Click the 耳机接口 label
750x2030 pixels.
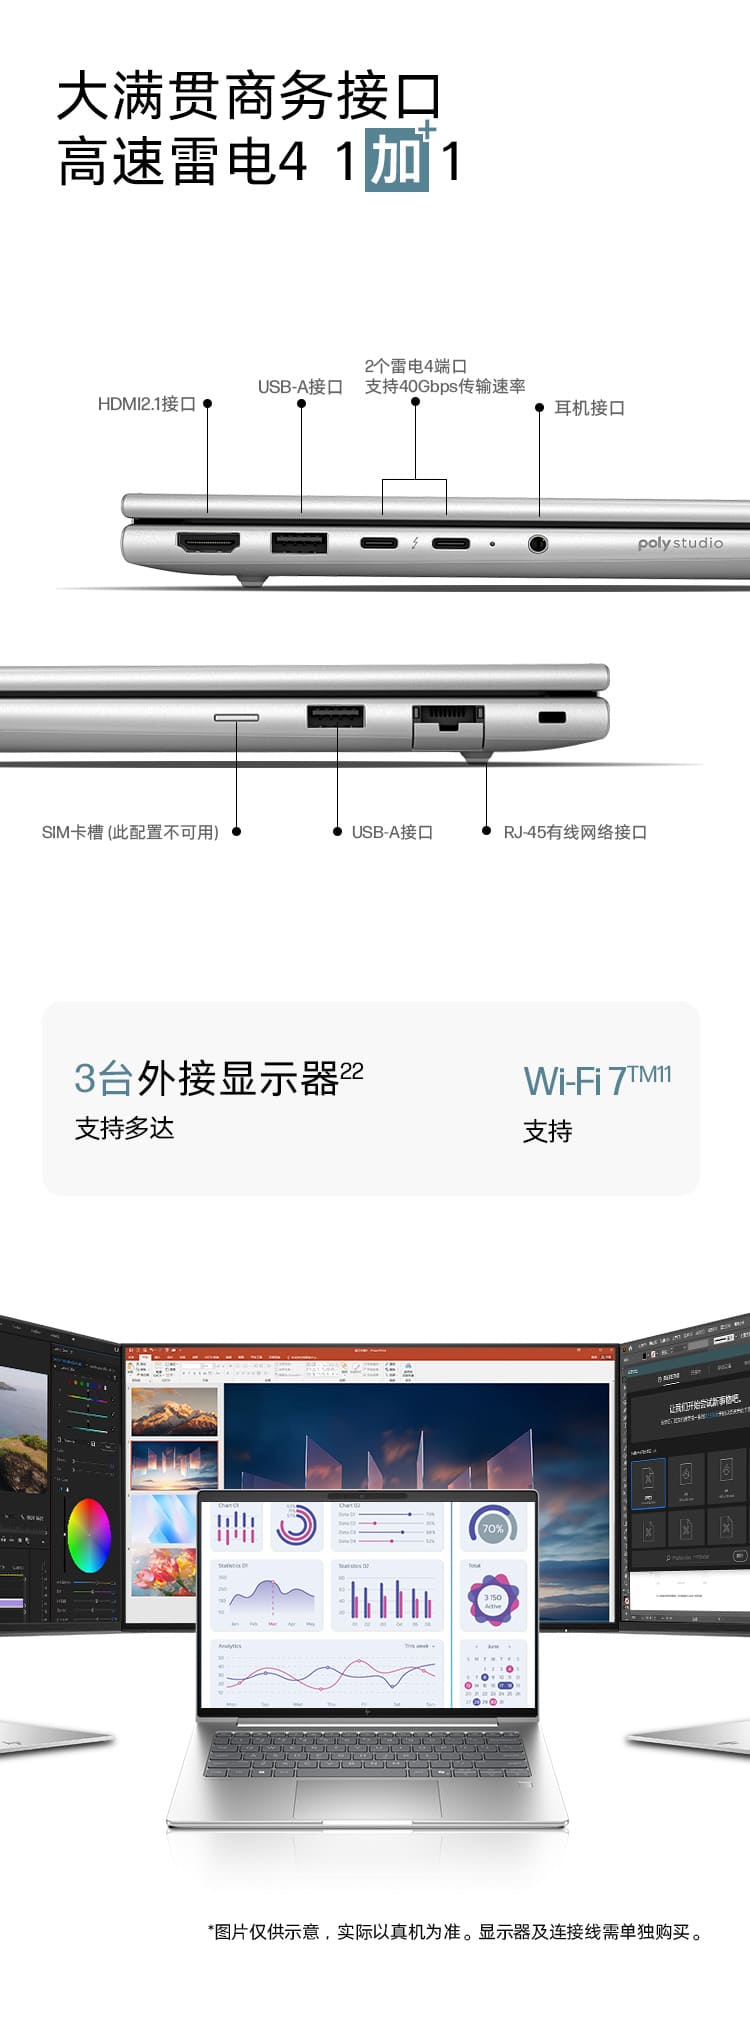pyautogui.click(x=589, y=408)
